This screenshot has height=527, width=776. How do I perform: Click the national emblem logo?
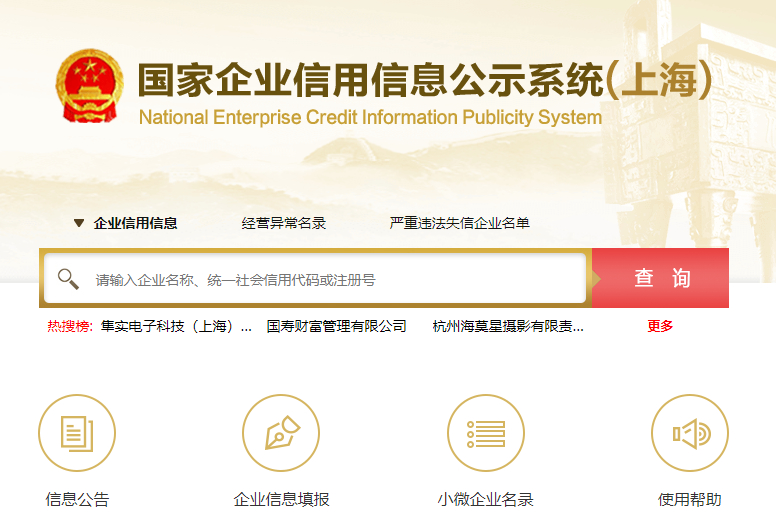[90, 86]
